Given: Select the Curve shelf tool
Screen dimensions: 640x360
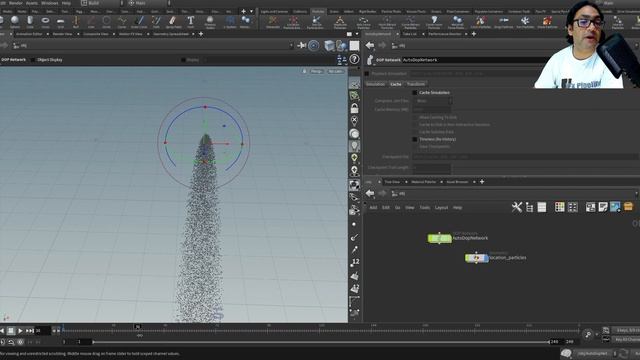Looking at the screenshot, I should (x=122, y=22).
